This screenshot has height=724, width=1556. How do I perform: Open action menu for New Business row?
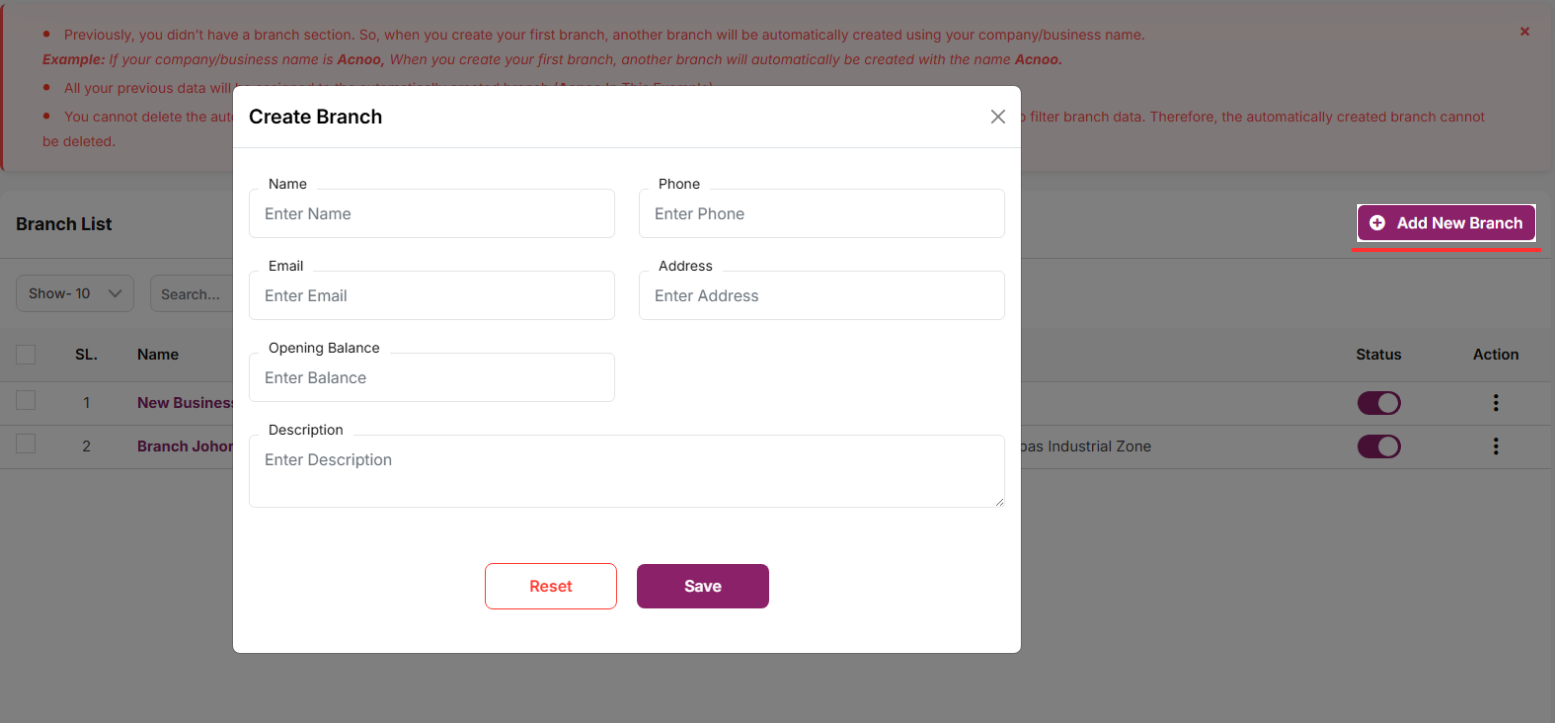(1495, 403)
